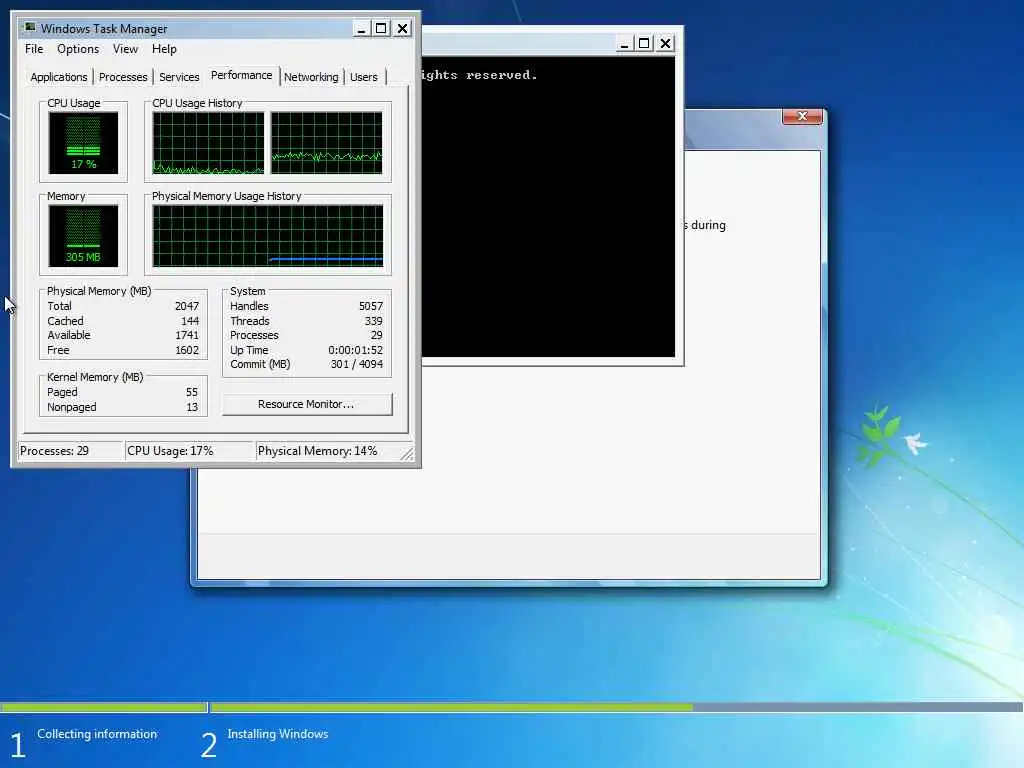1024x768 pixels.
Task: Click the rights reserved text in command prompt
Action: point(479,75)
